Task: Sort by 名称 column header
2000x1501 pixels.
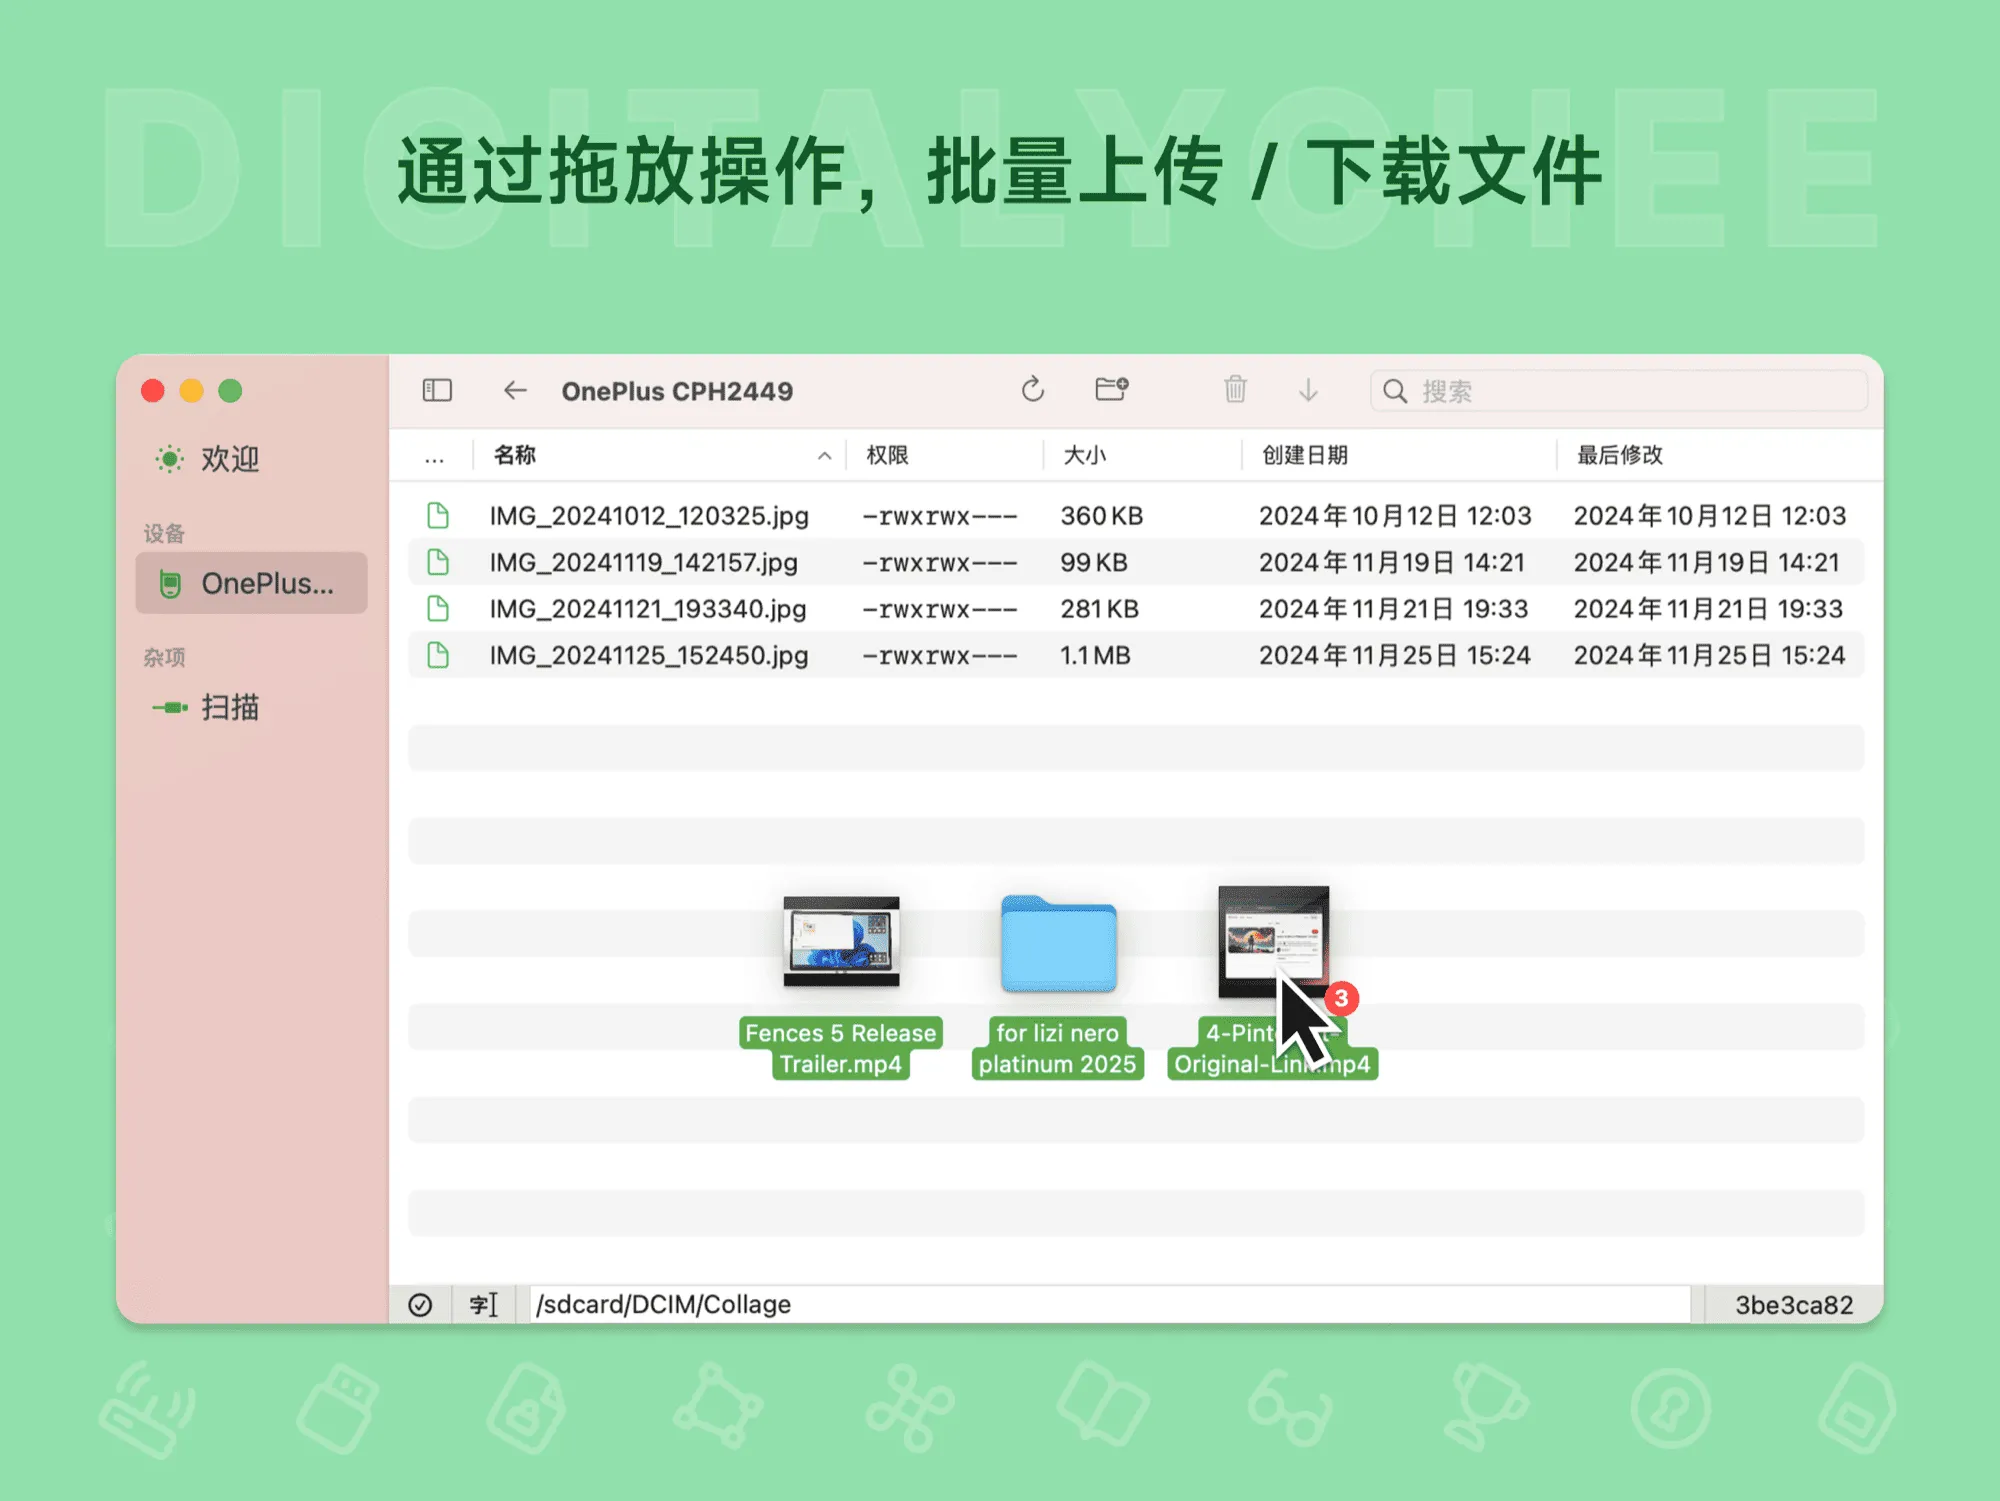Action: coord(515,455)
